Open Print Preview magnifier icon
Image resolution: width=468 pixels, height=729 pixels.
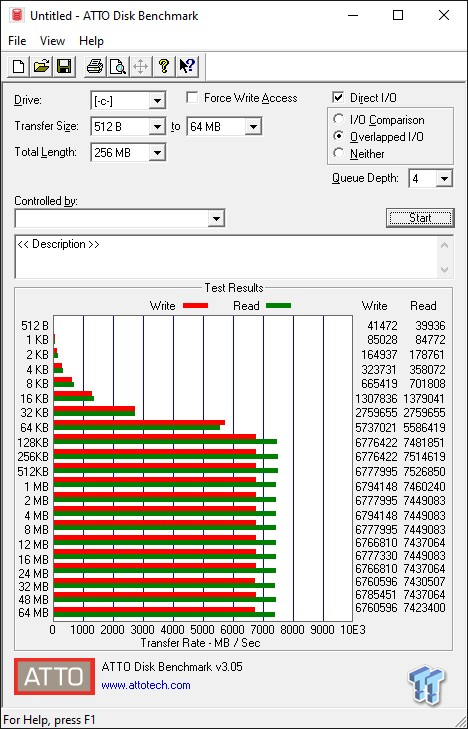point(117,66)
